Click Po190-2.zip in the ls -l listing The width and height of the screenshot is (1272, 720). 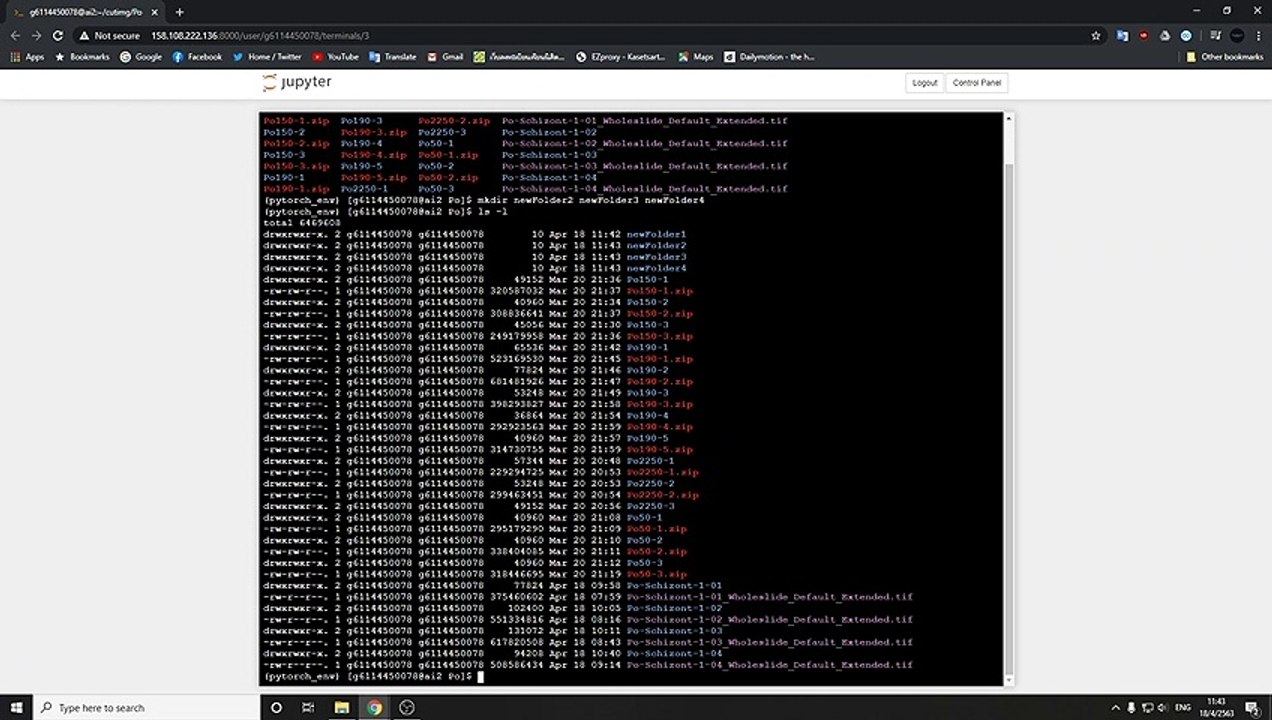point(659,382)
